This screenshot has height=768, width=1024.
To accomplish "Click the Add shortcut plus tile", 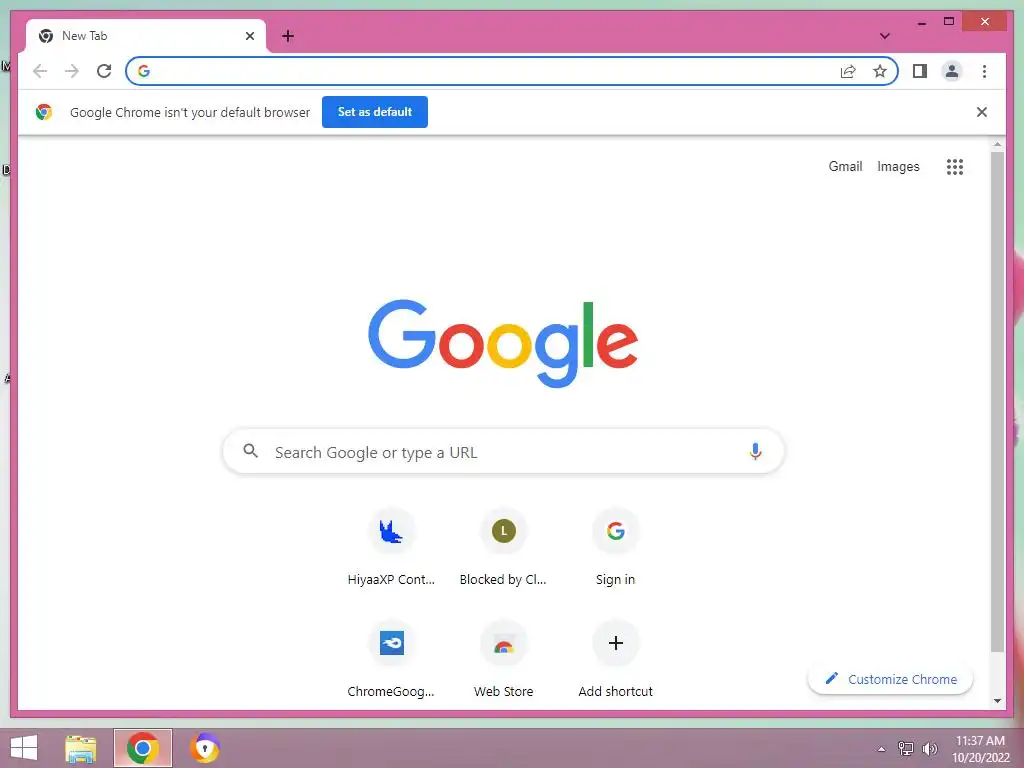I will [615, 659].
